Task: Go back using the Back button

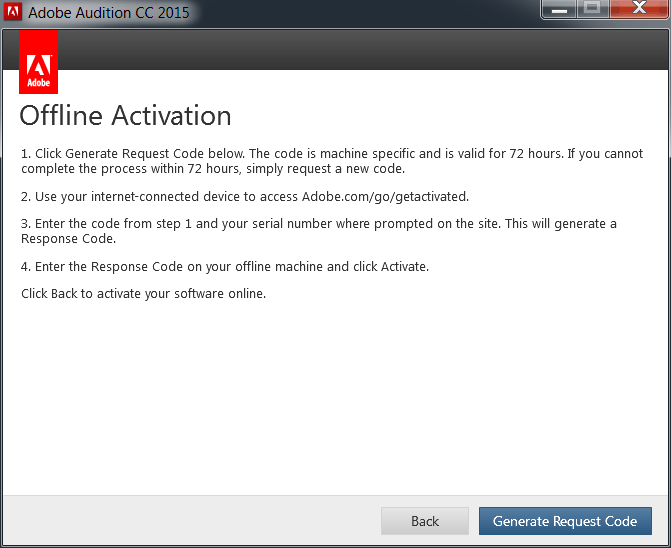Action: 425,521
